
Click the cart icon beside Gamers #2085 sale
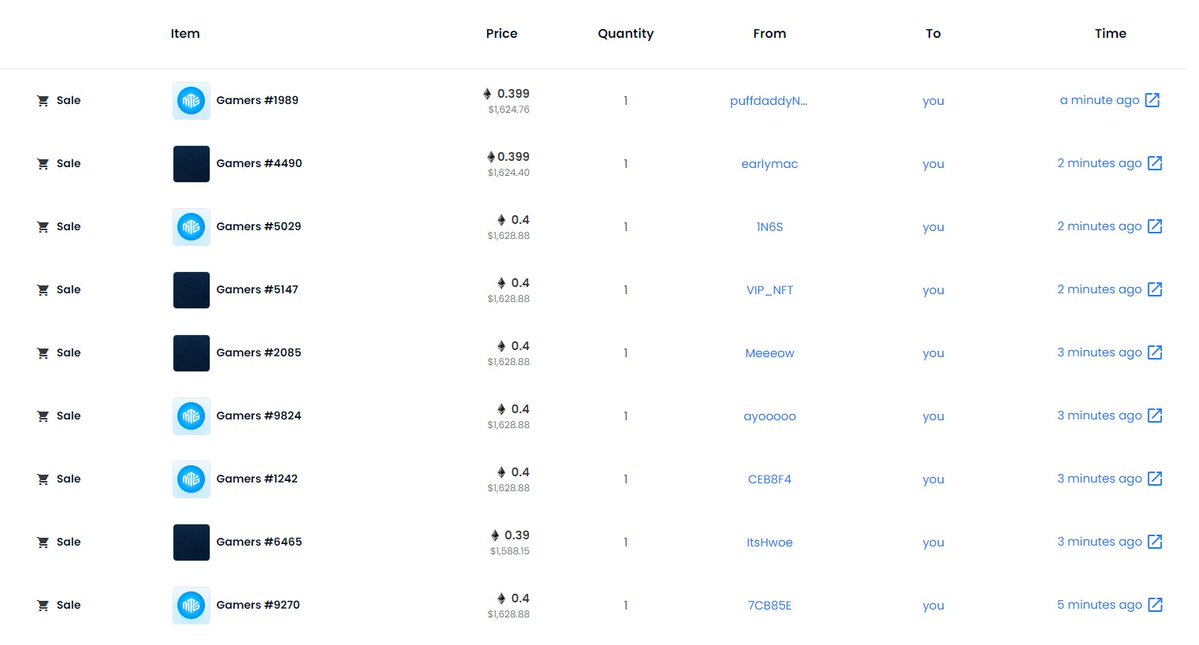click(43, 353)
